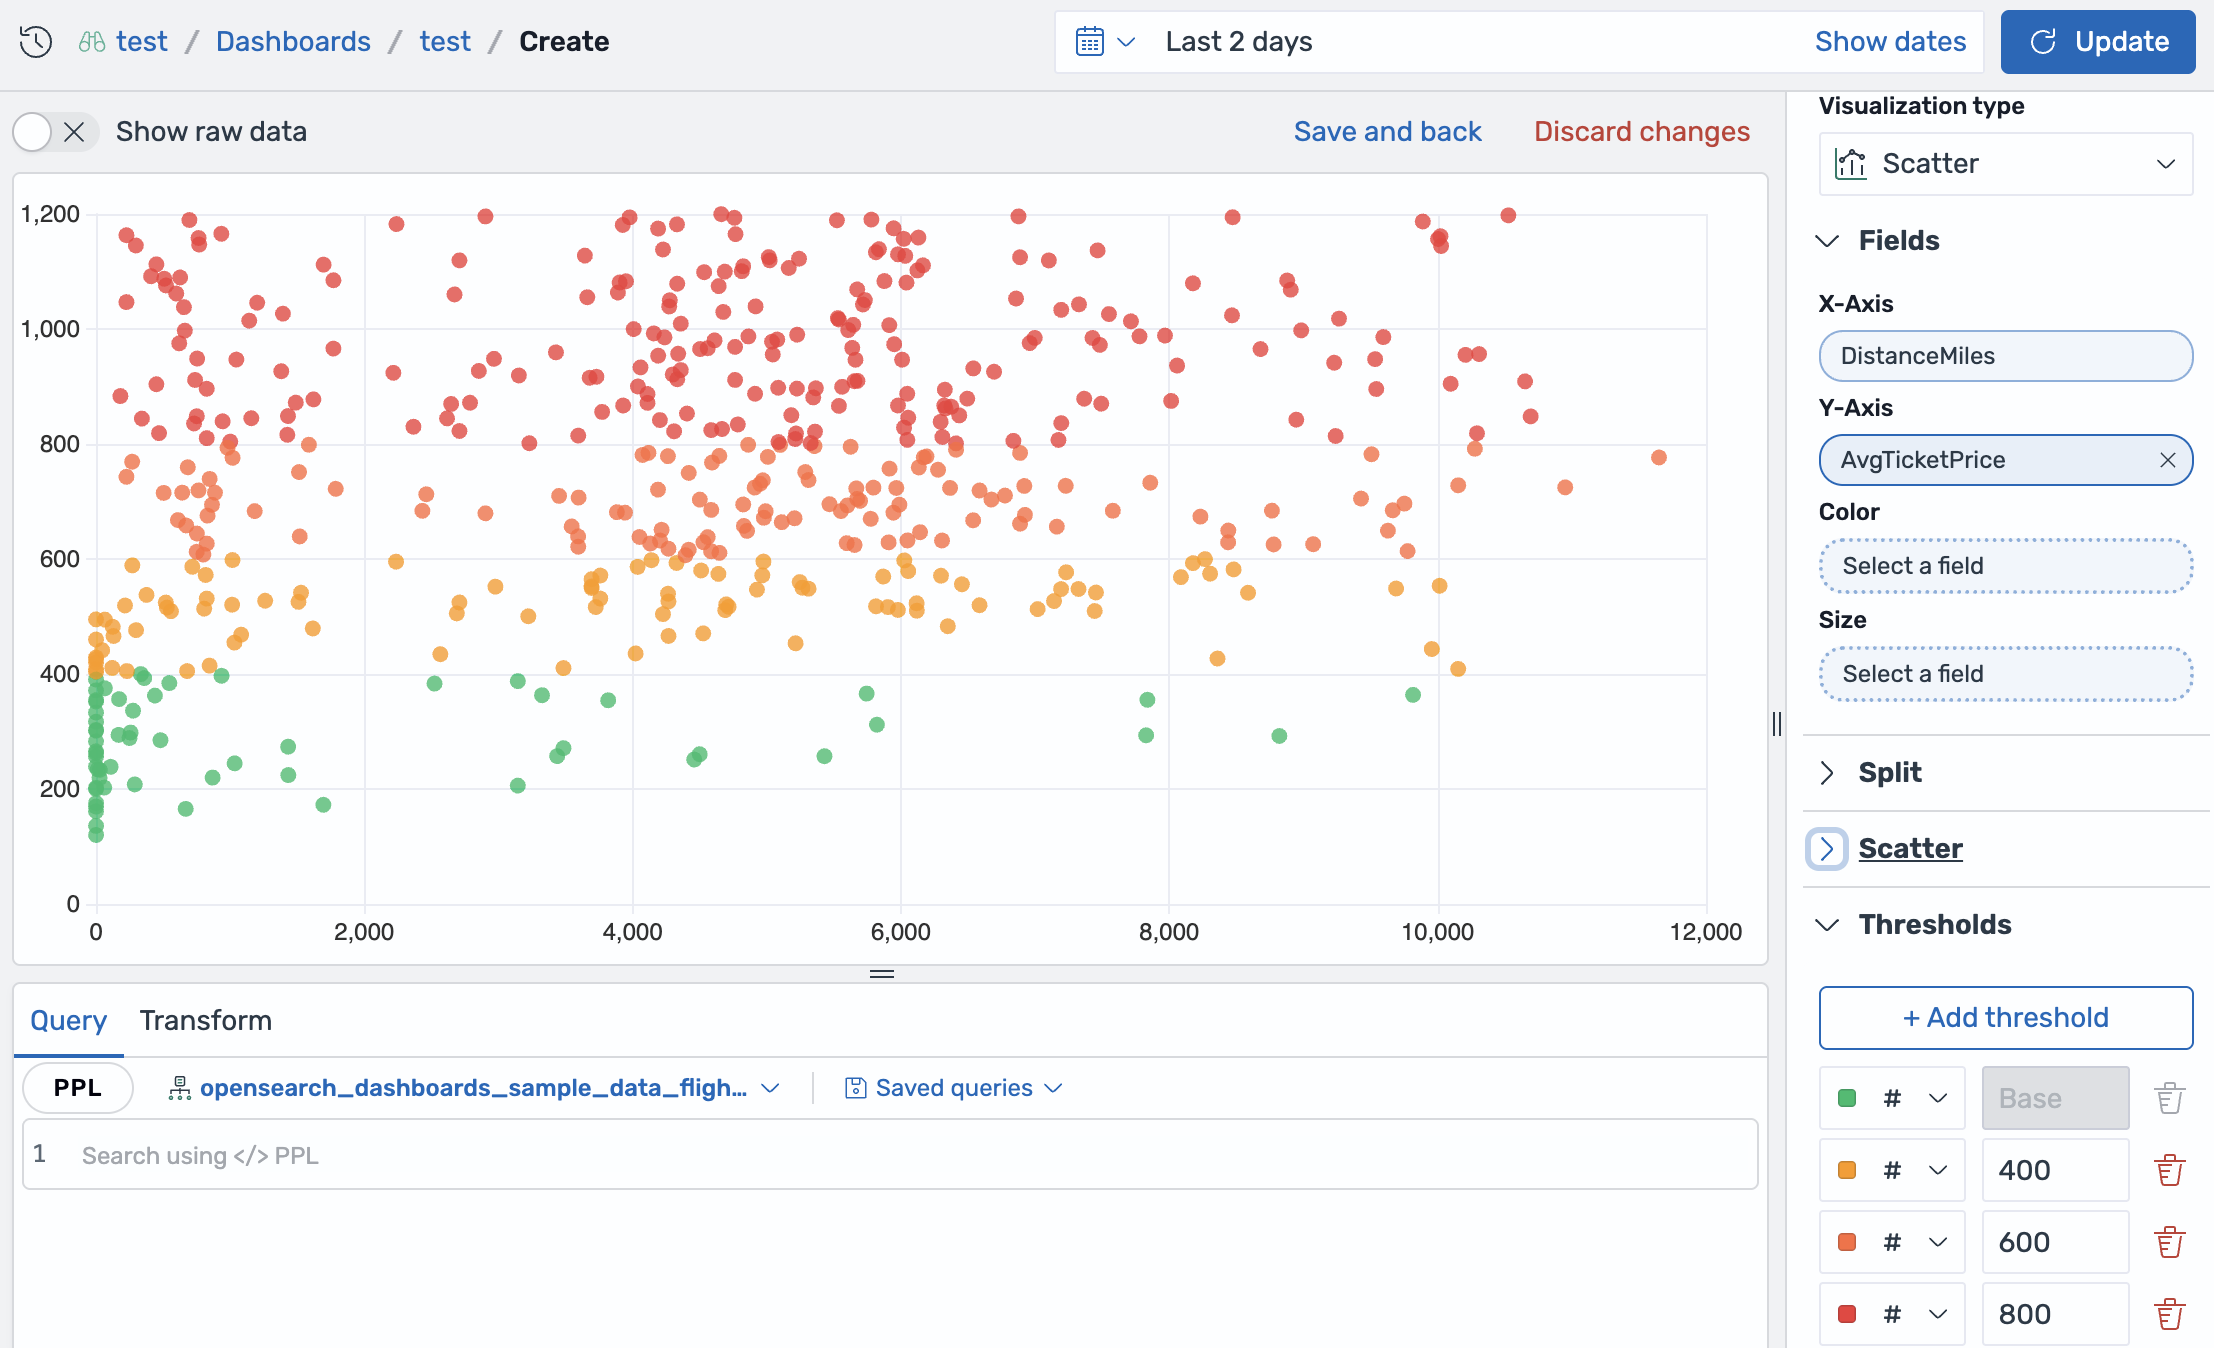Click the index pattern datasource icon
This screenshot has height=1348, width=2214.
[x=179, y=1088]
